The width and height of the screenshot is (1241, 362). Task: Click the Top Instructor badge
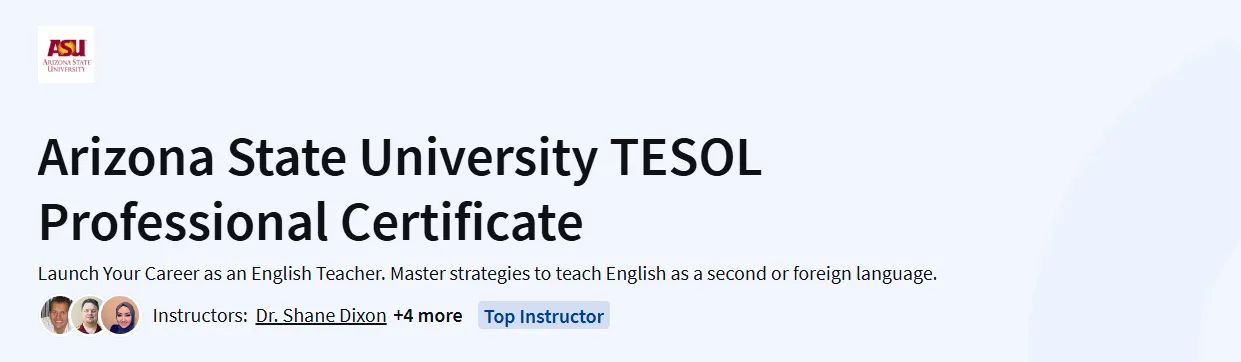pyautogui.click(x=544, y=316)
